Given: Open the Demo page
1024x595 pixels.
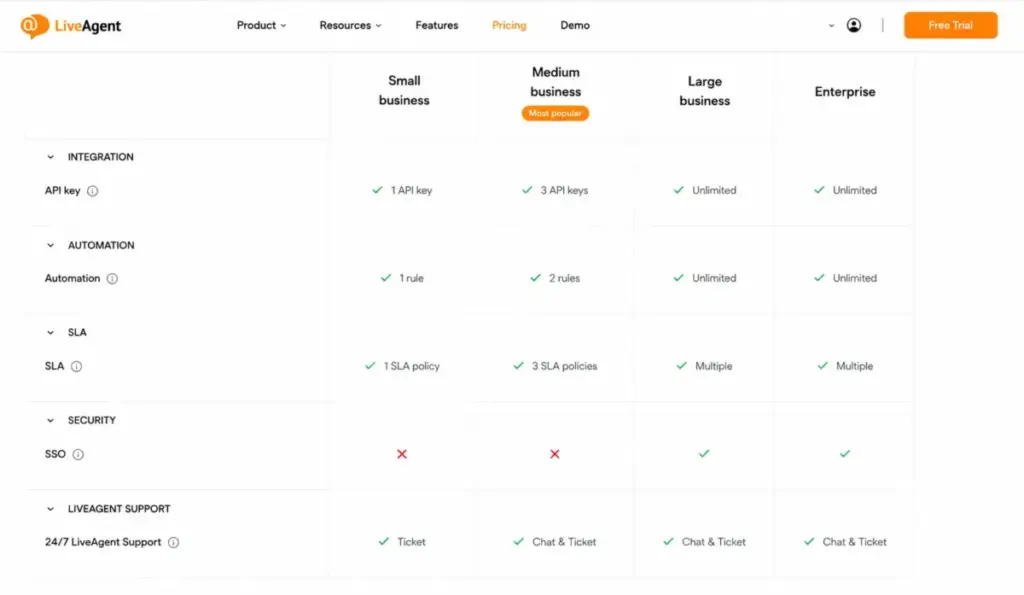Looking at the screenshot, I should pos(575,25).
